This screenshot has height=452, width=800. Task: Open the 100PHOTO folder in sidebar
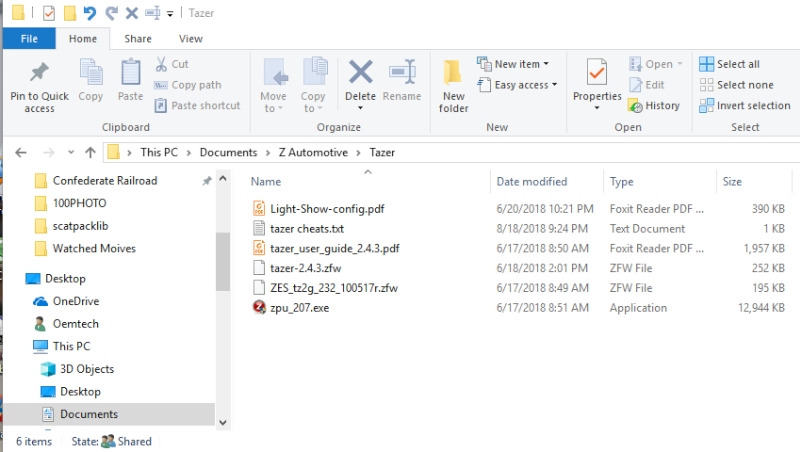(80, 203)
